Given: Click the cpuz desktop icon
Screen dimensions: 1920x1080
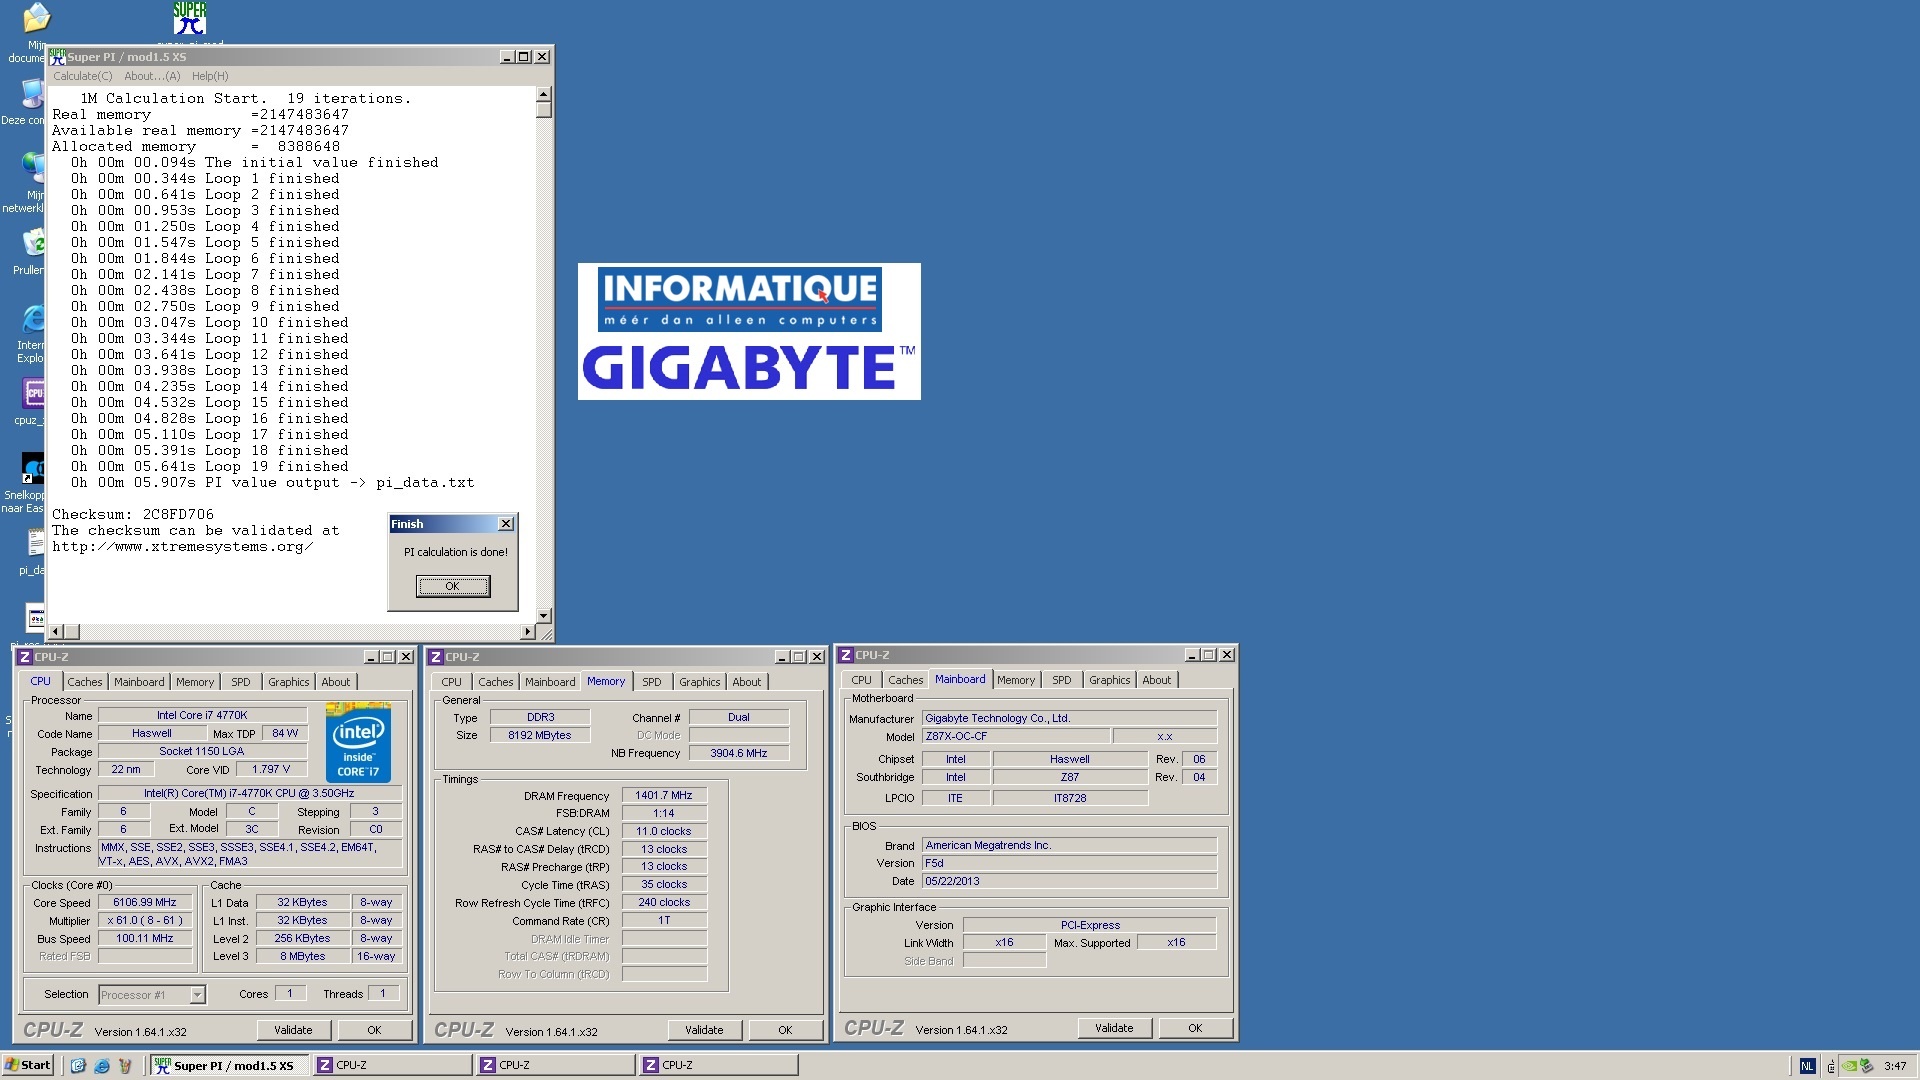Looking at the screenshot, I should pyautogui.click(x=33, y=394).
